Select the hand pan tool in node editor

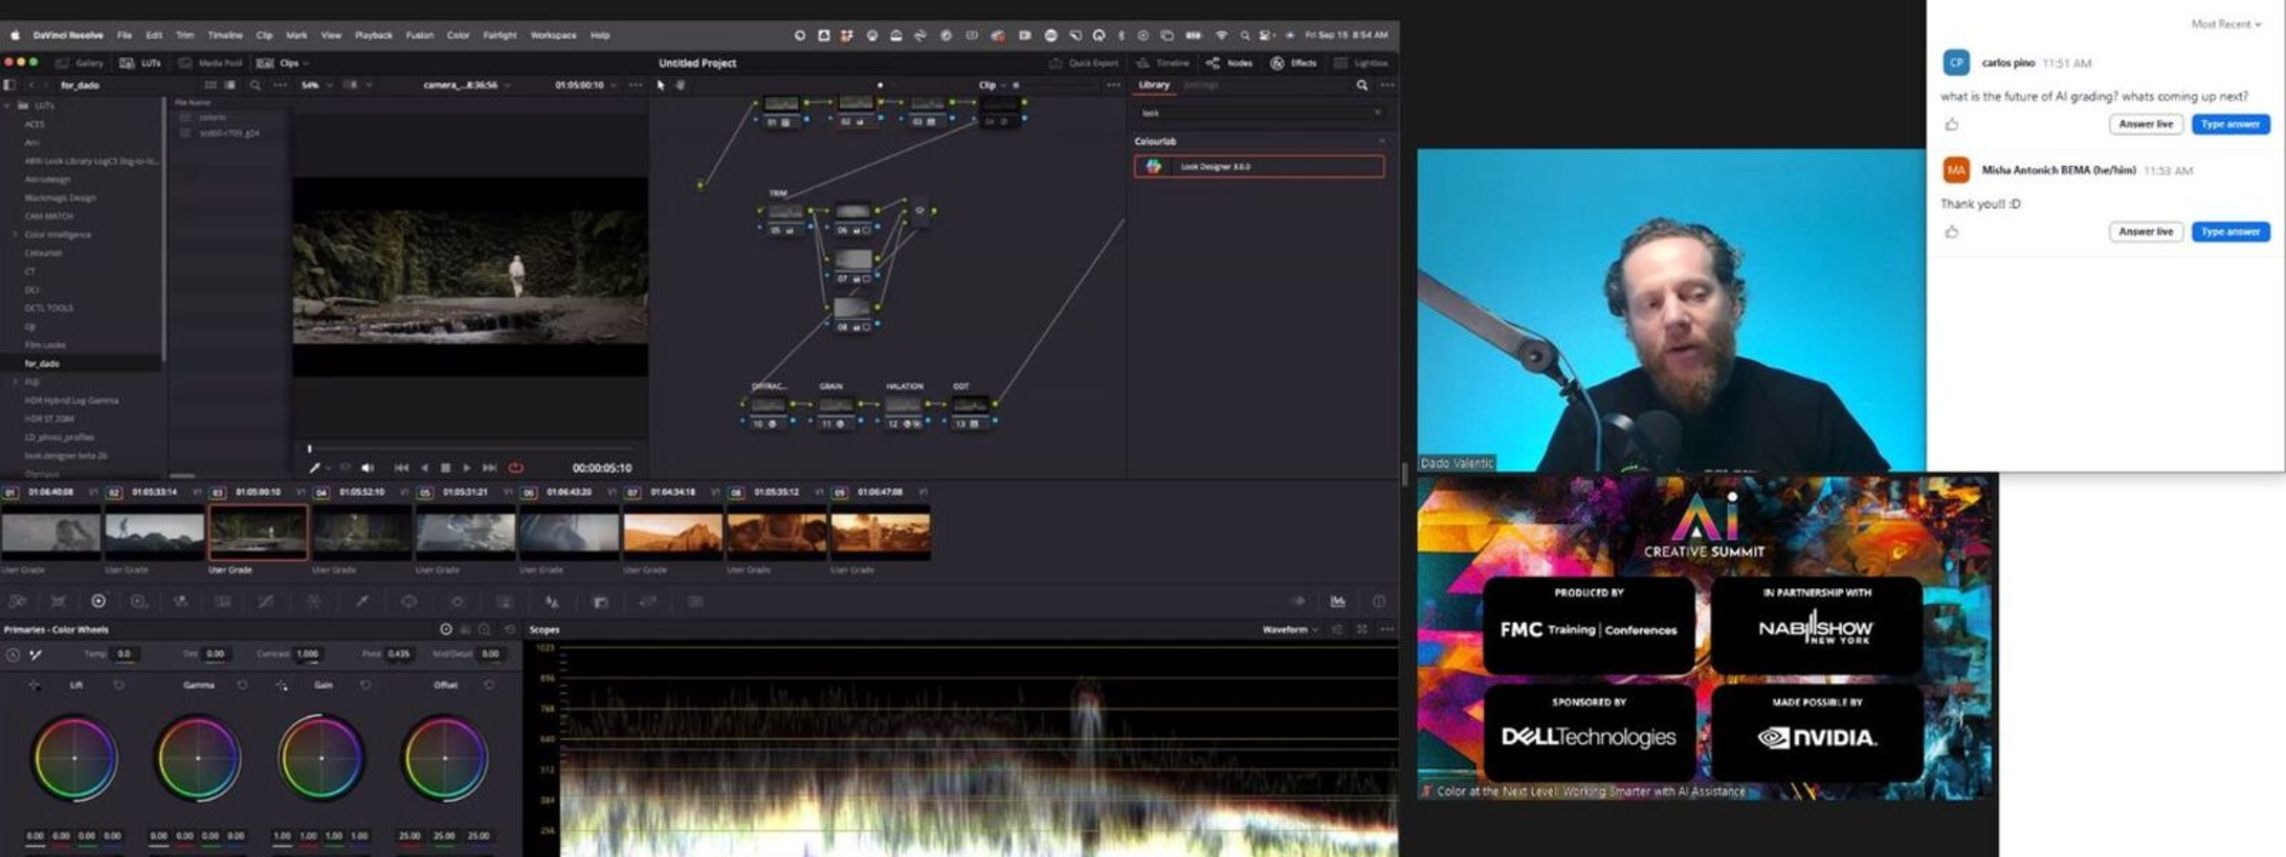681,85
